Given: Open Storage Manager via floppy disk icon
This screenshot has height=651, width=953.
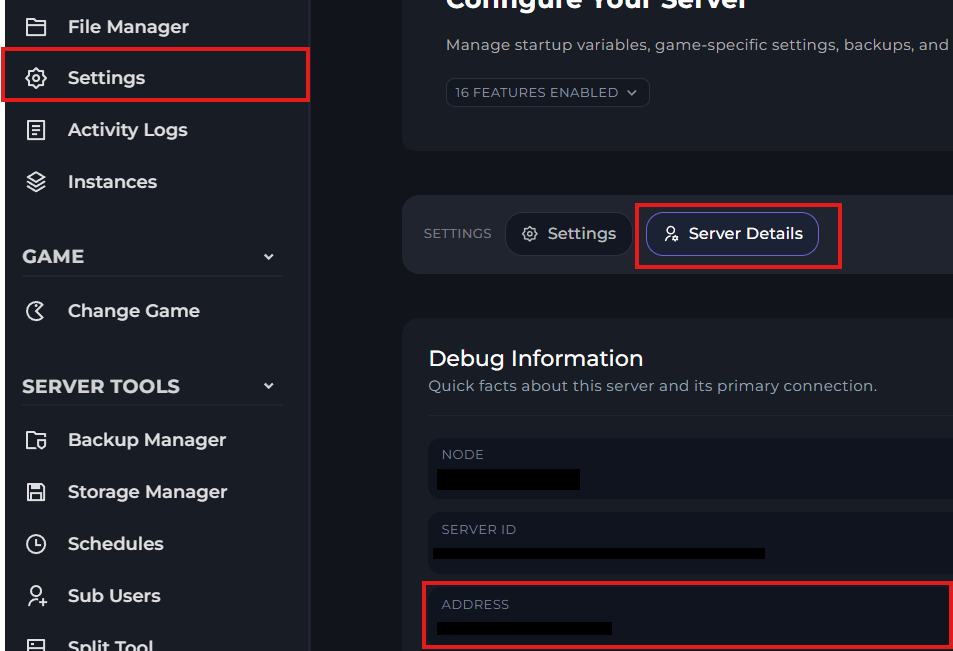Looking at the screenshot, I should point(36,492).
